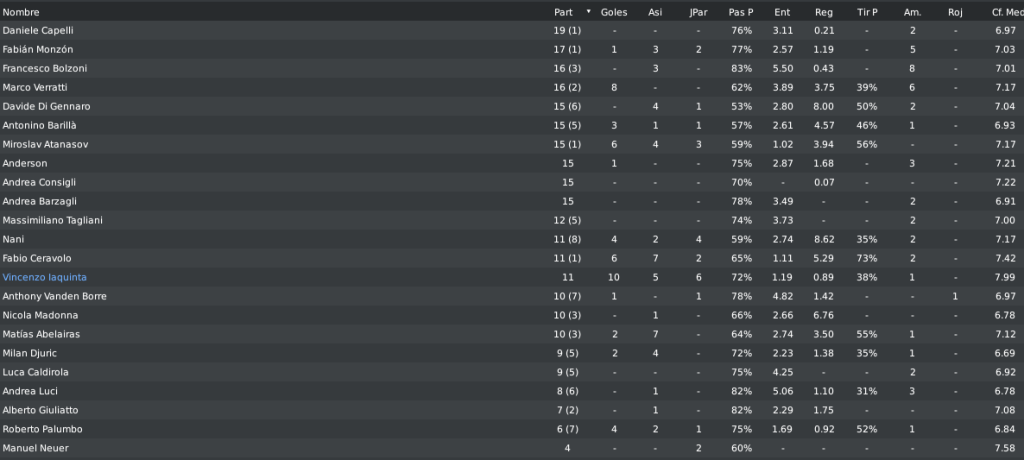Select the Manuel Neuer row
Image resolution: width=1024 pixels, height=460 pixels.
(512, 448)
